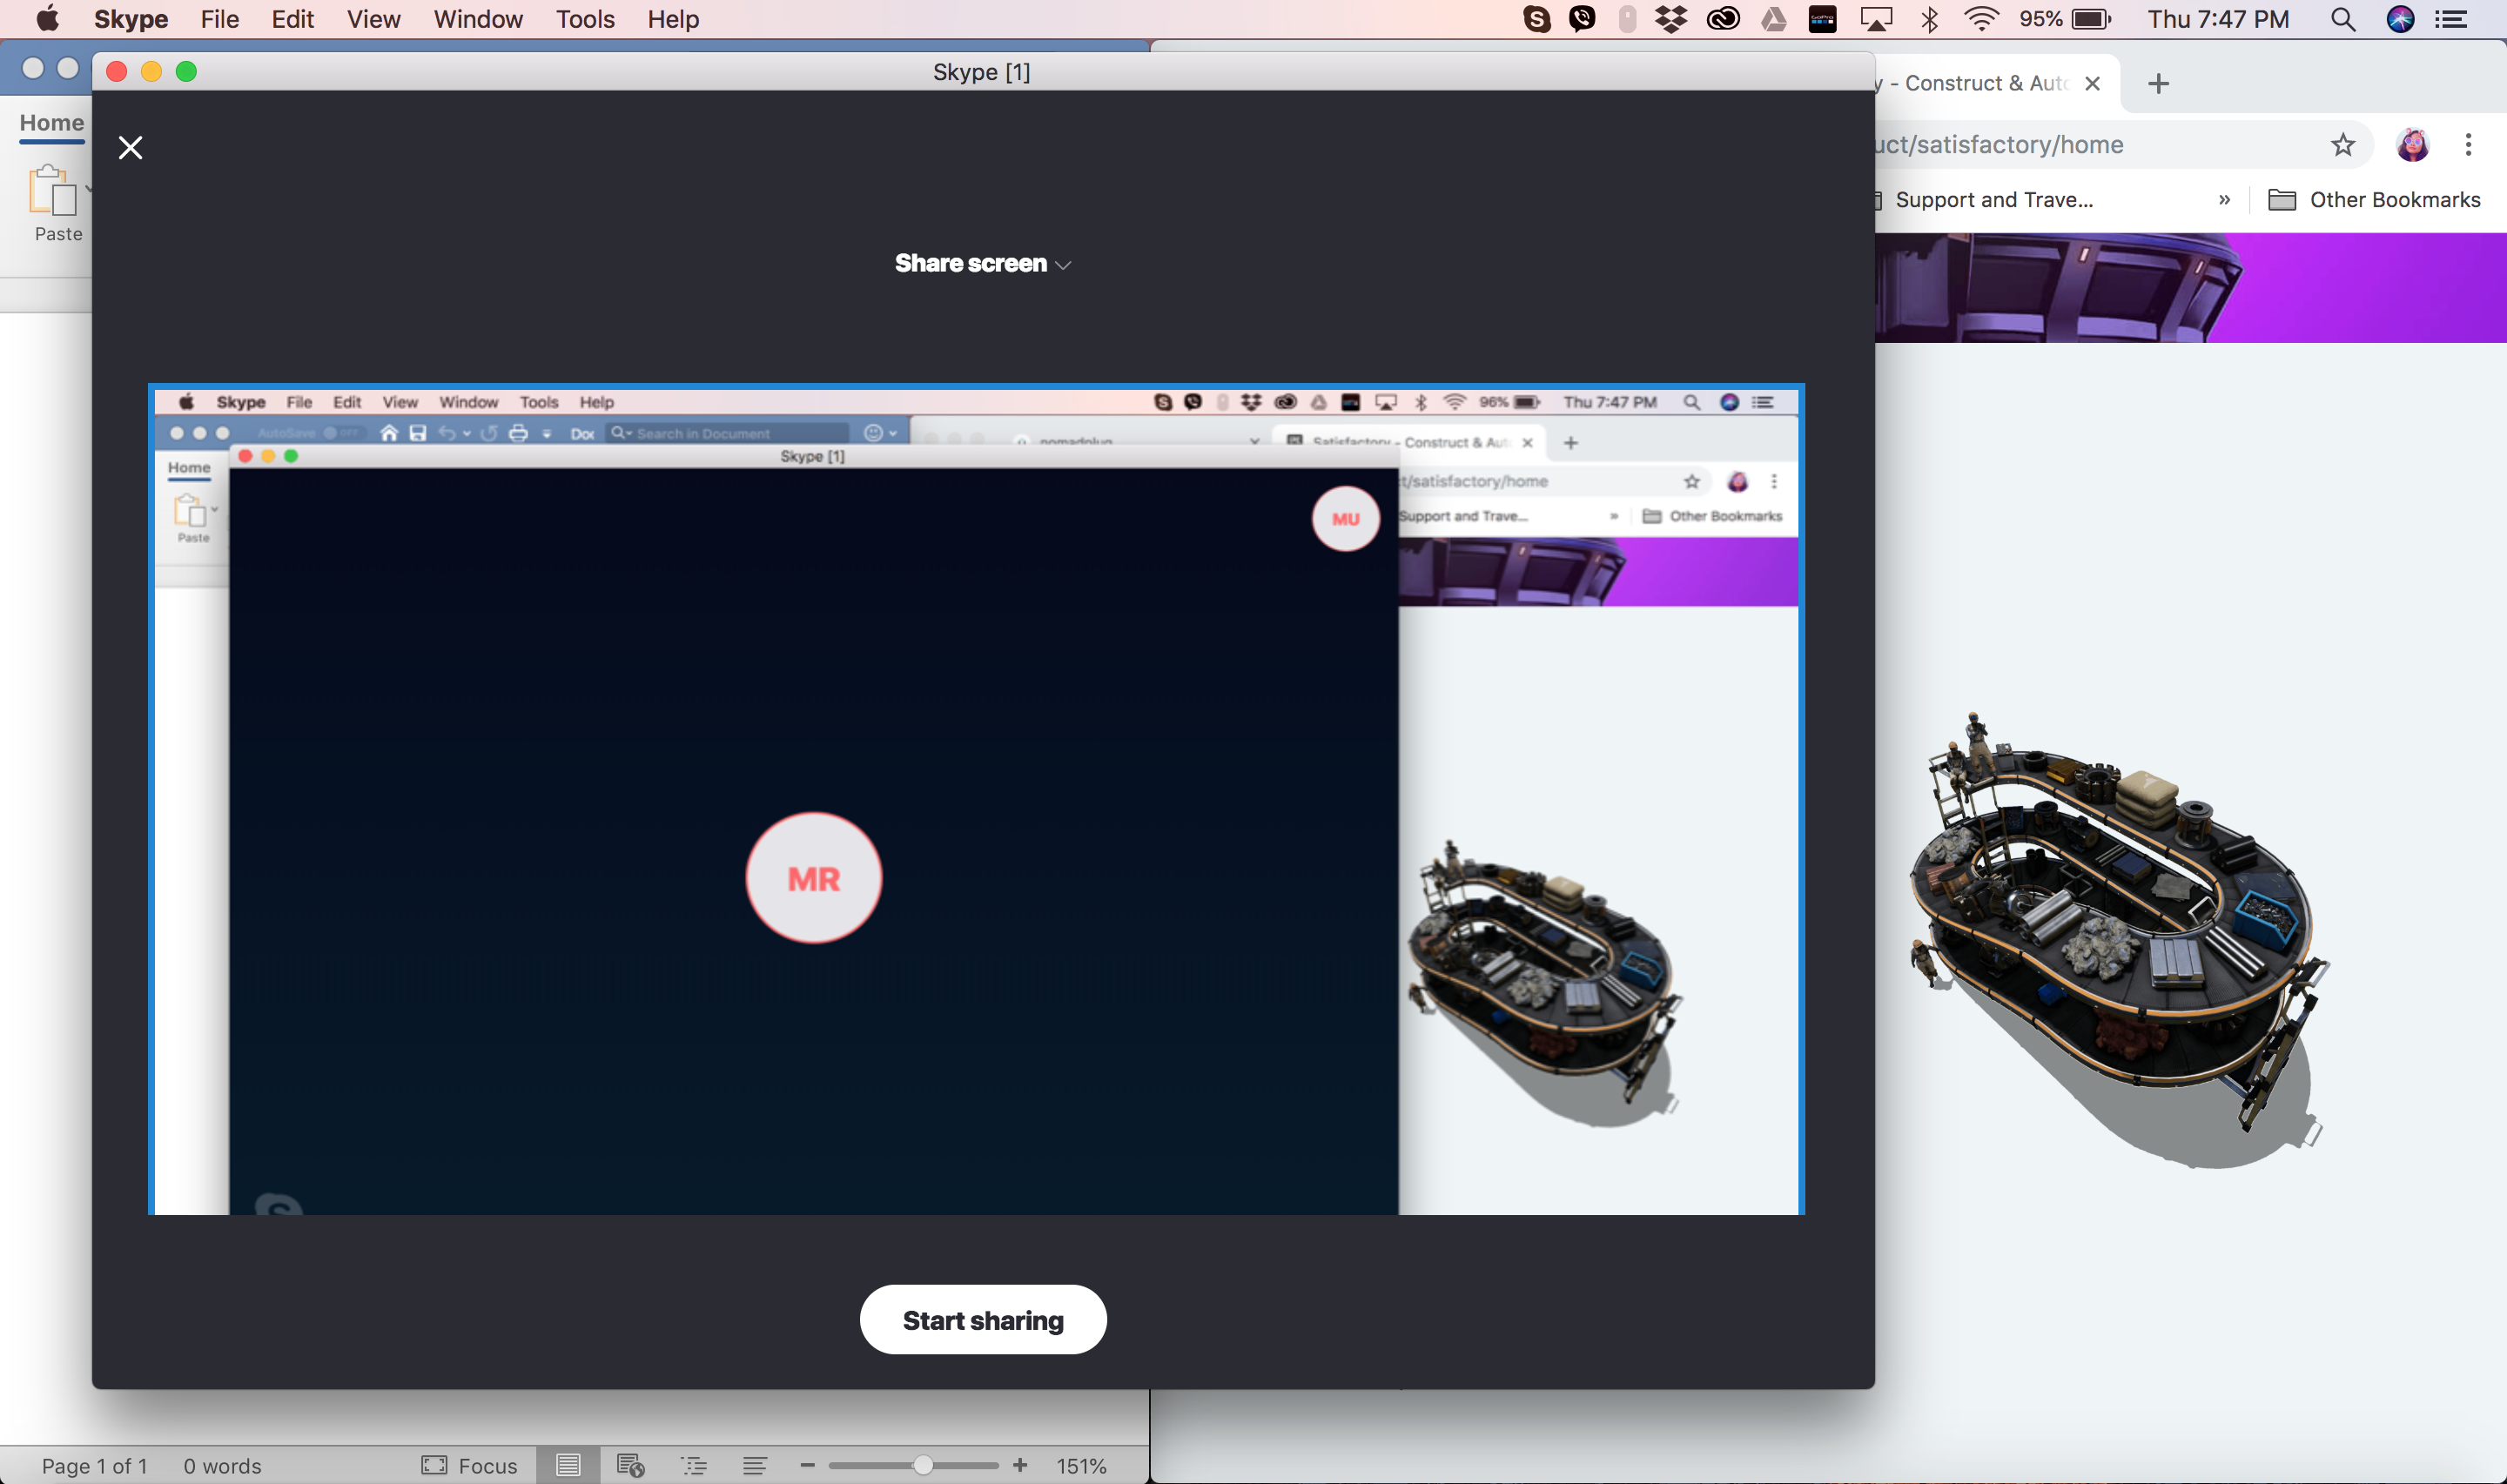
Task: Open the Google Drive menu bar icon
Action: click(1773, 19)
